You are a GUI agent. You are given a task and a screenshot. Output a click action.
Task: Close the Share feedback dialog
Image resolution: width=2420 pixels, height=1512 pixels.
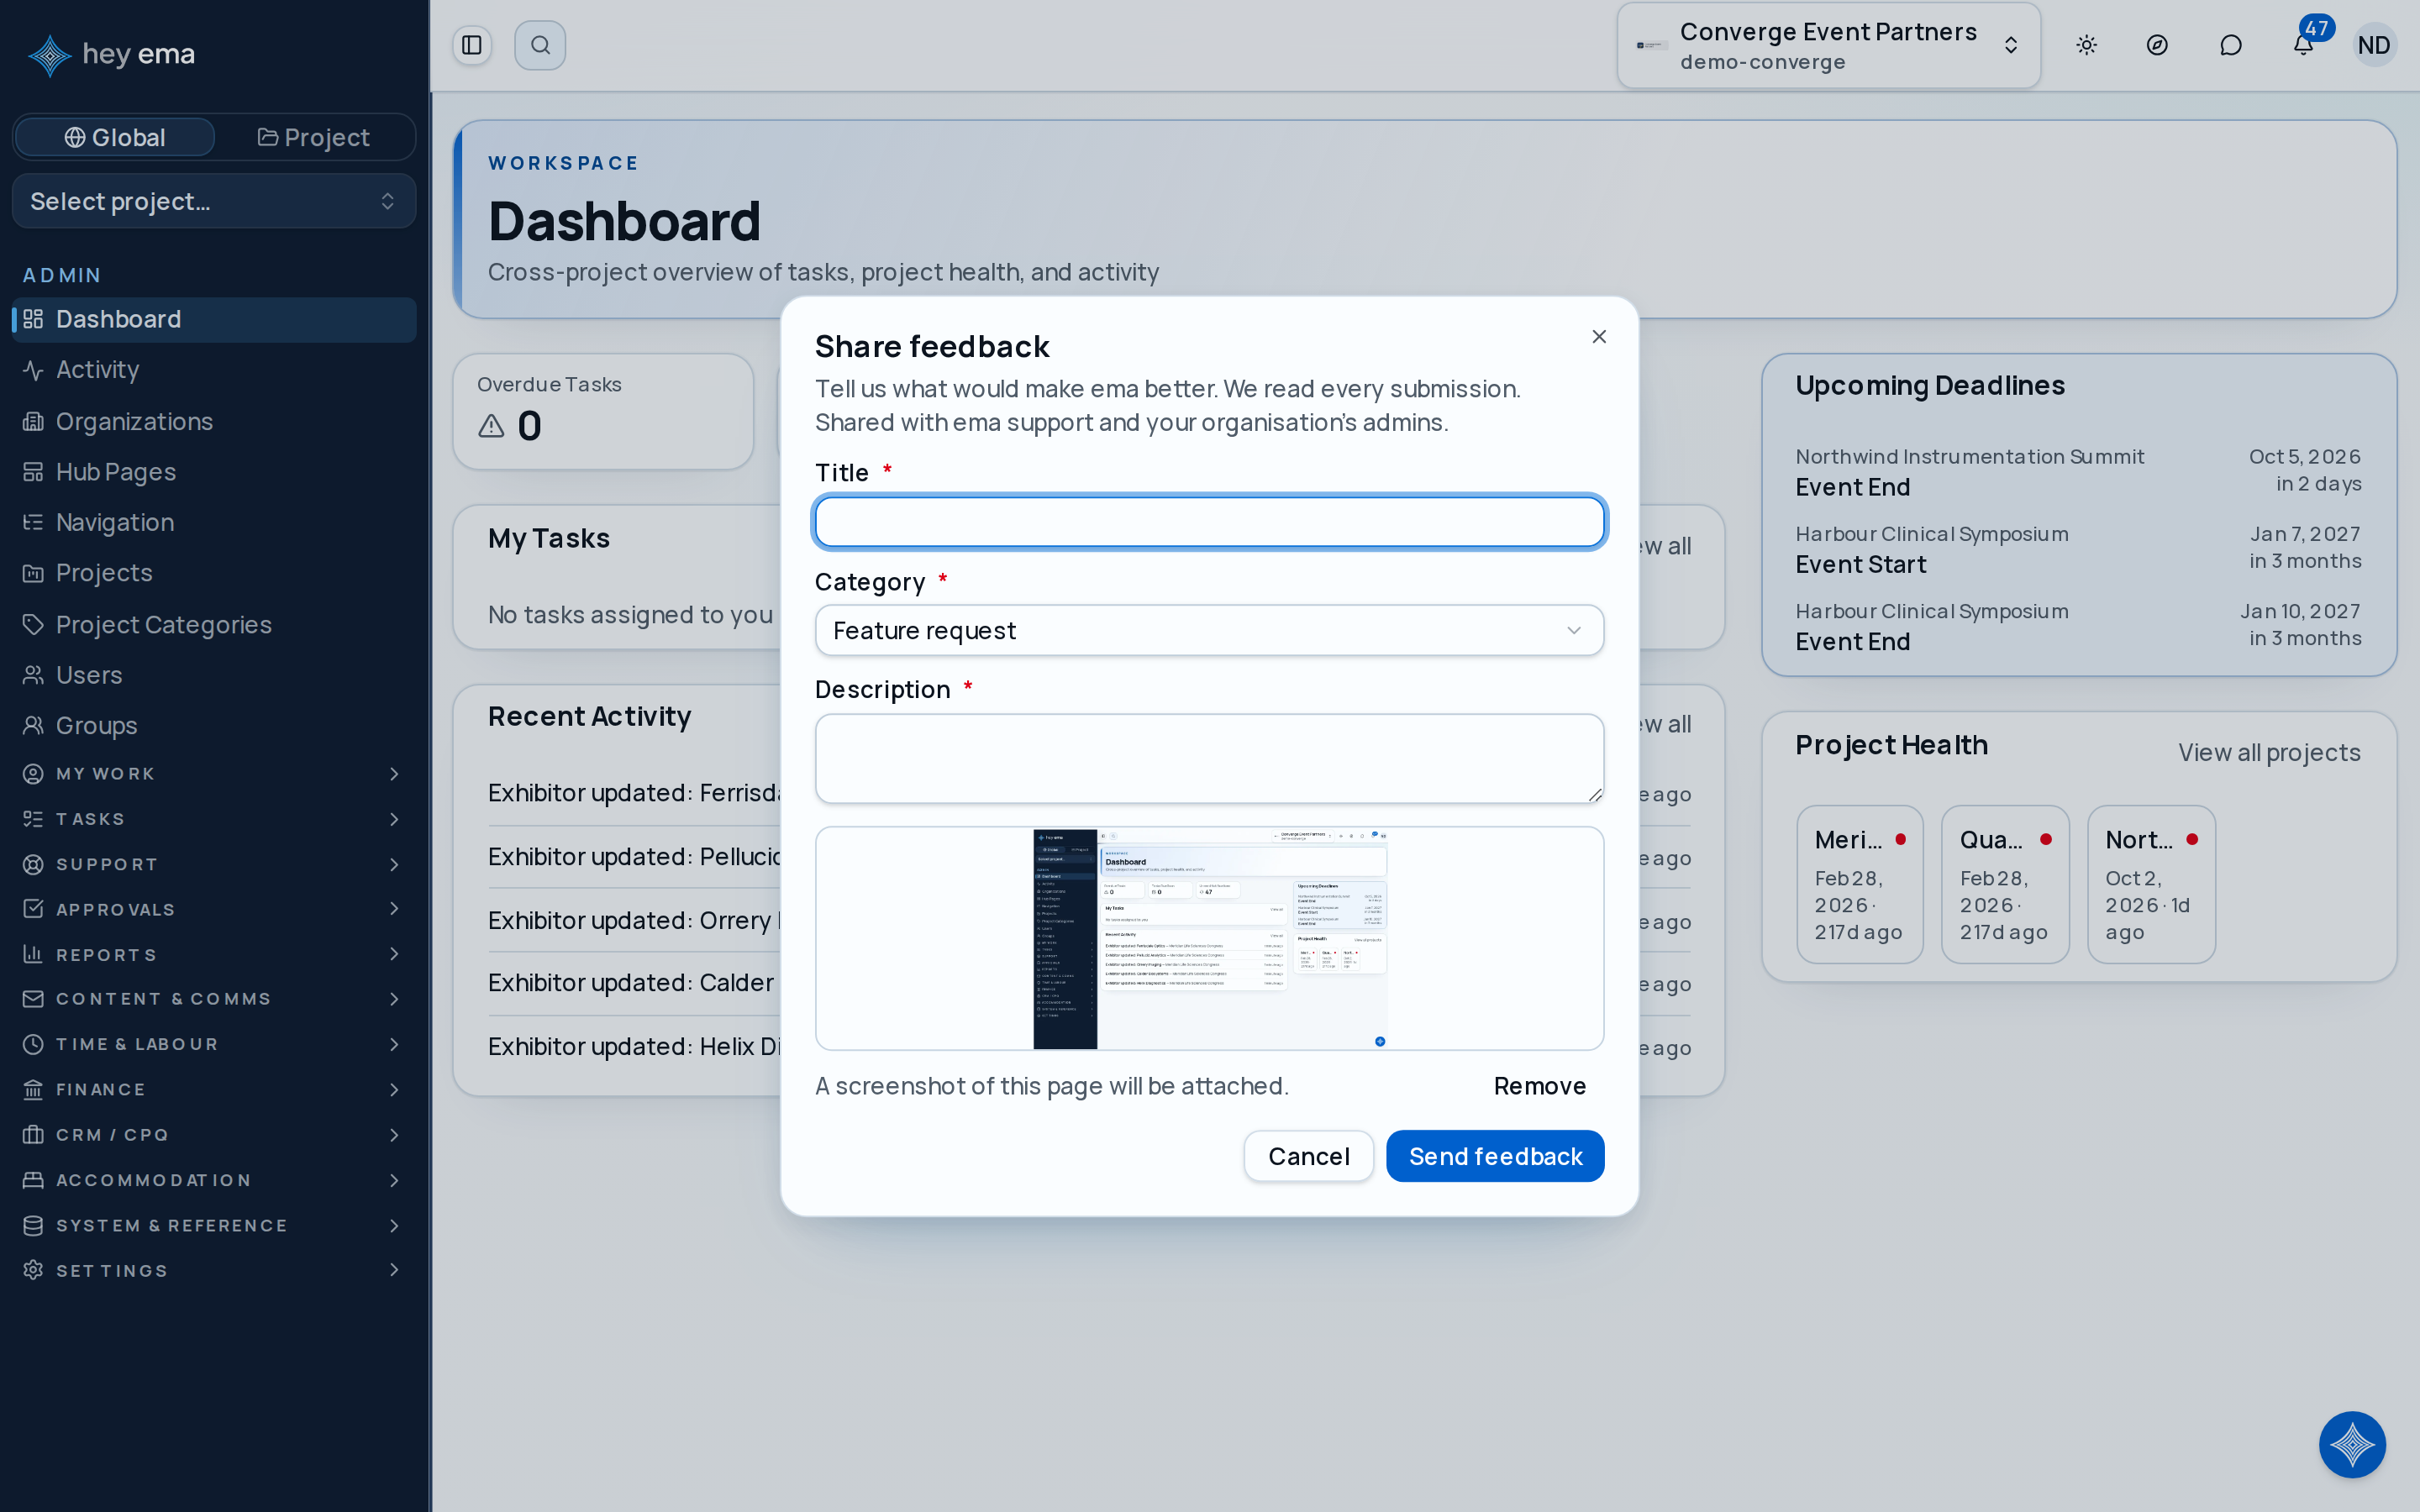1599,337
